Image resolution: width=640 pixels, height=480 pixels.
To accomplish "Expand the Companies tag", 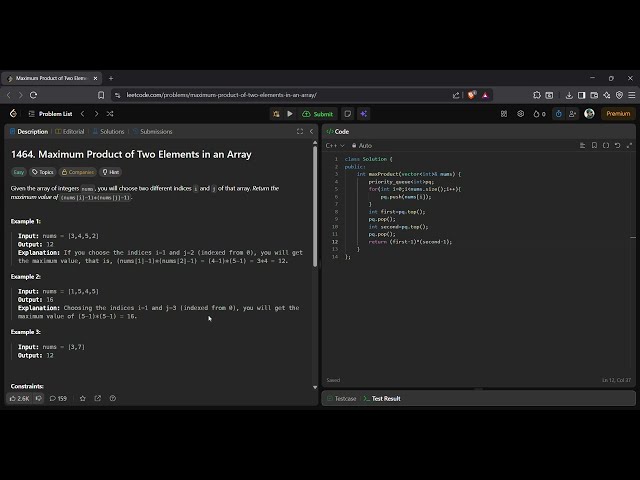I will pos(78,172).
